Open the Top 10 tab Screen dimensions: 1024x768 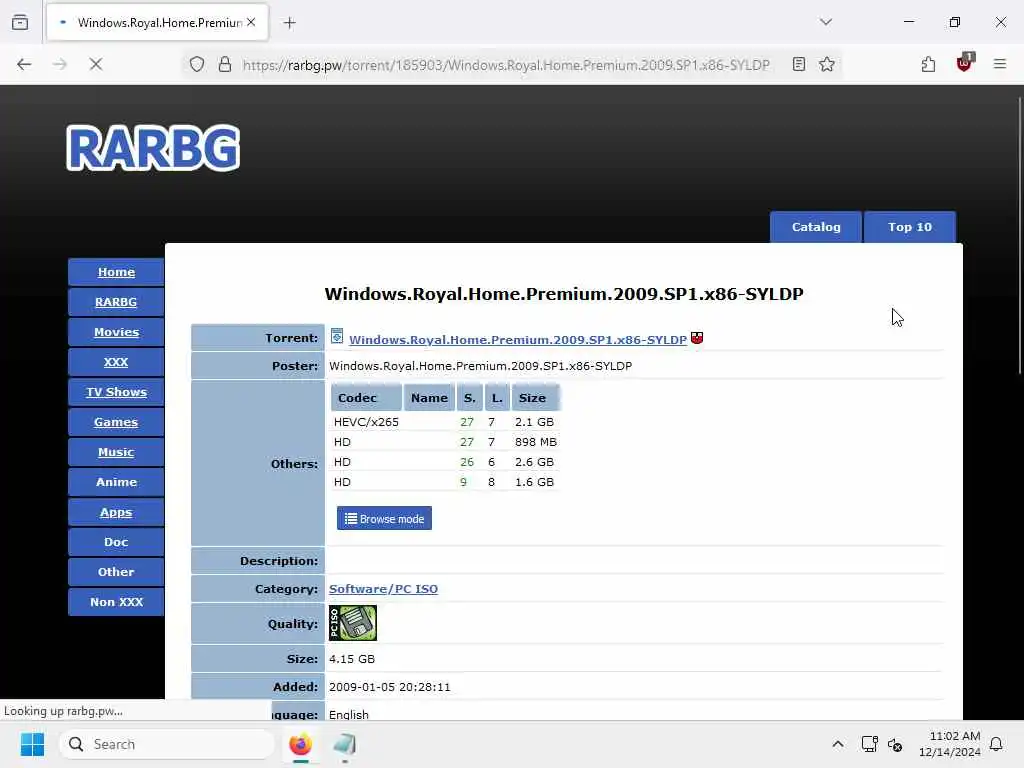coord(910,227)
